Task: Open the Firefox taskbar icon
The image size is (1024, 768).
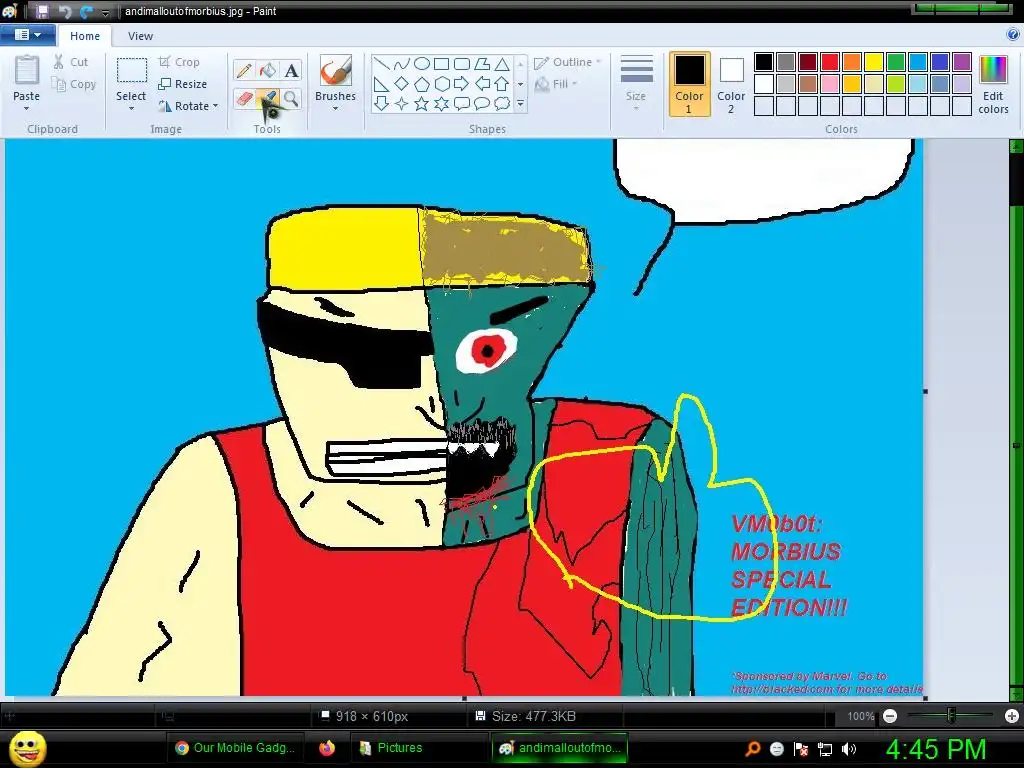Action: click(x=327, y=748)
